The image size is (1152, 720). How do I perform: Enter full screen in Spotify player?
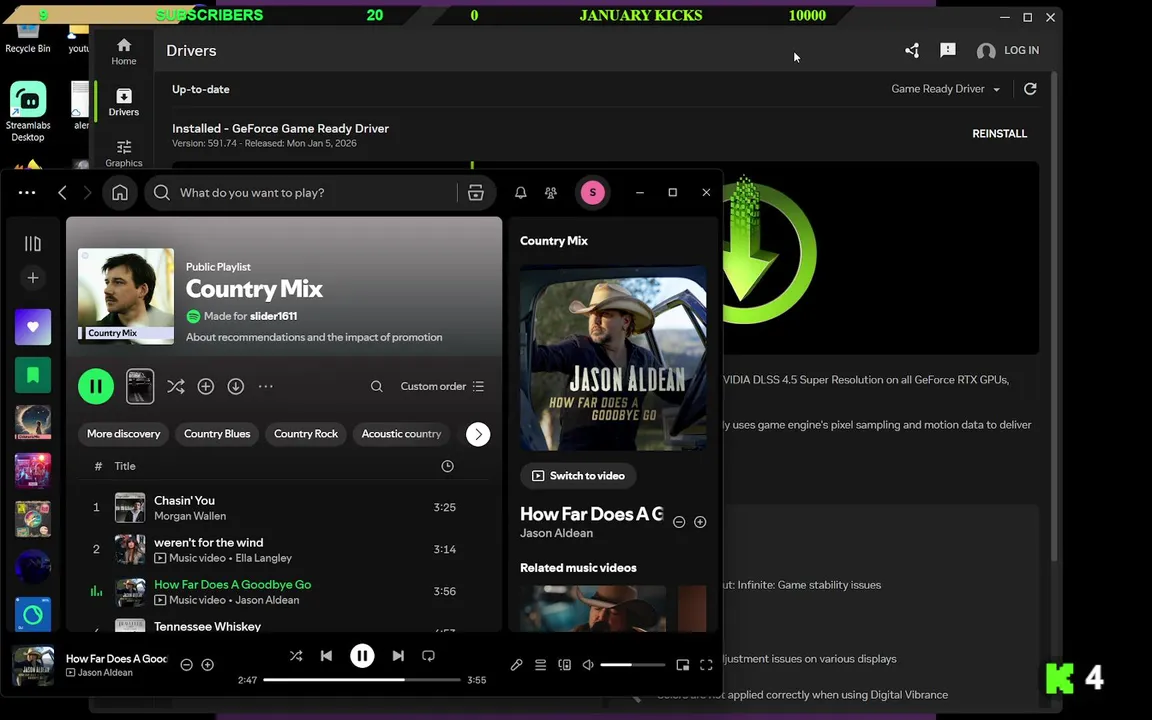coord(706,665)
